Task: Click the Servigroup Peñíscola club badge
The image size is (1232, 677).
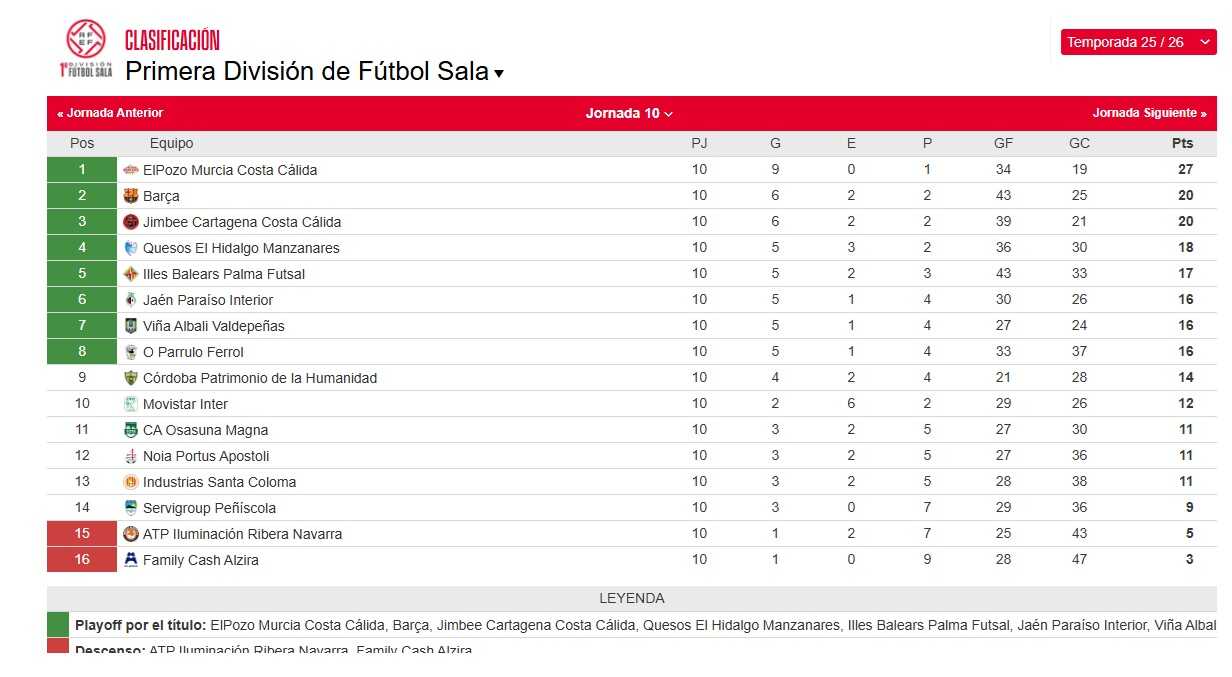Action: pos(131,507)
